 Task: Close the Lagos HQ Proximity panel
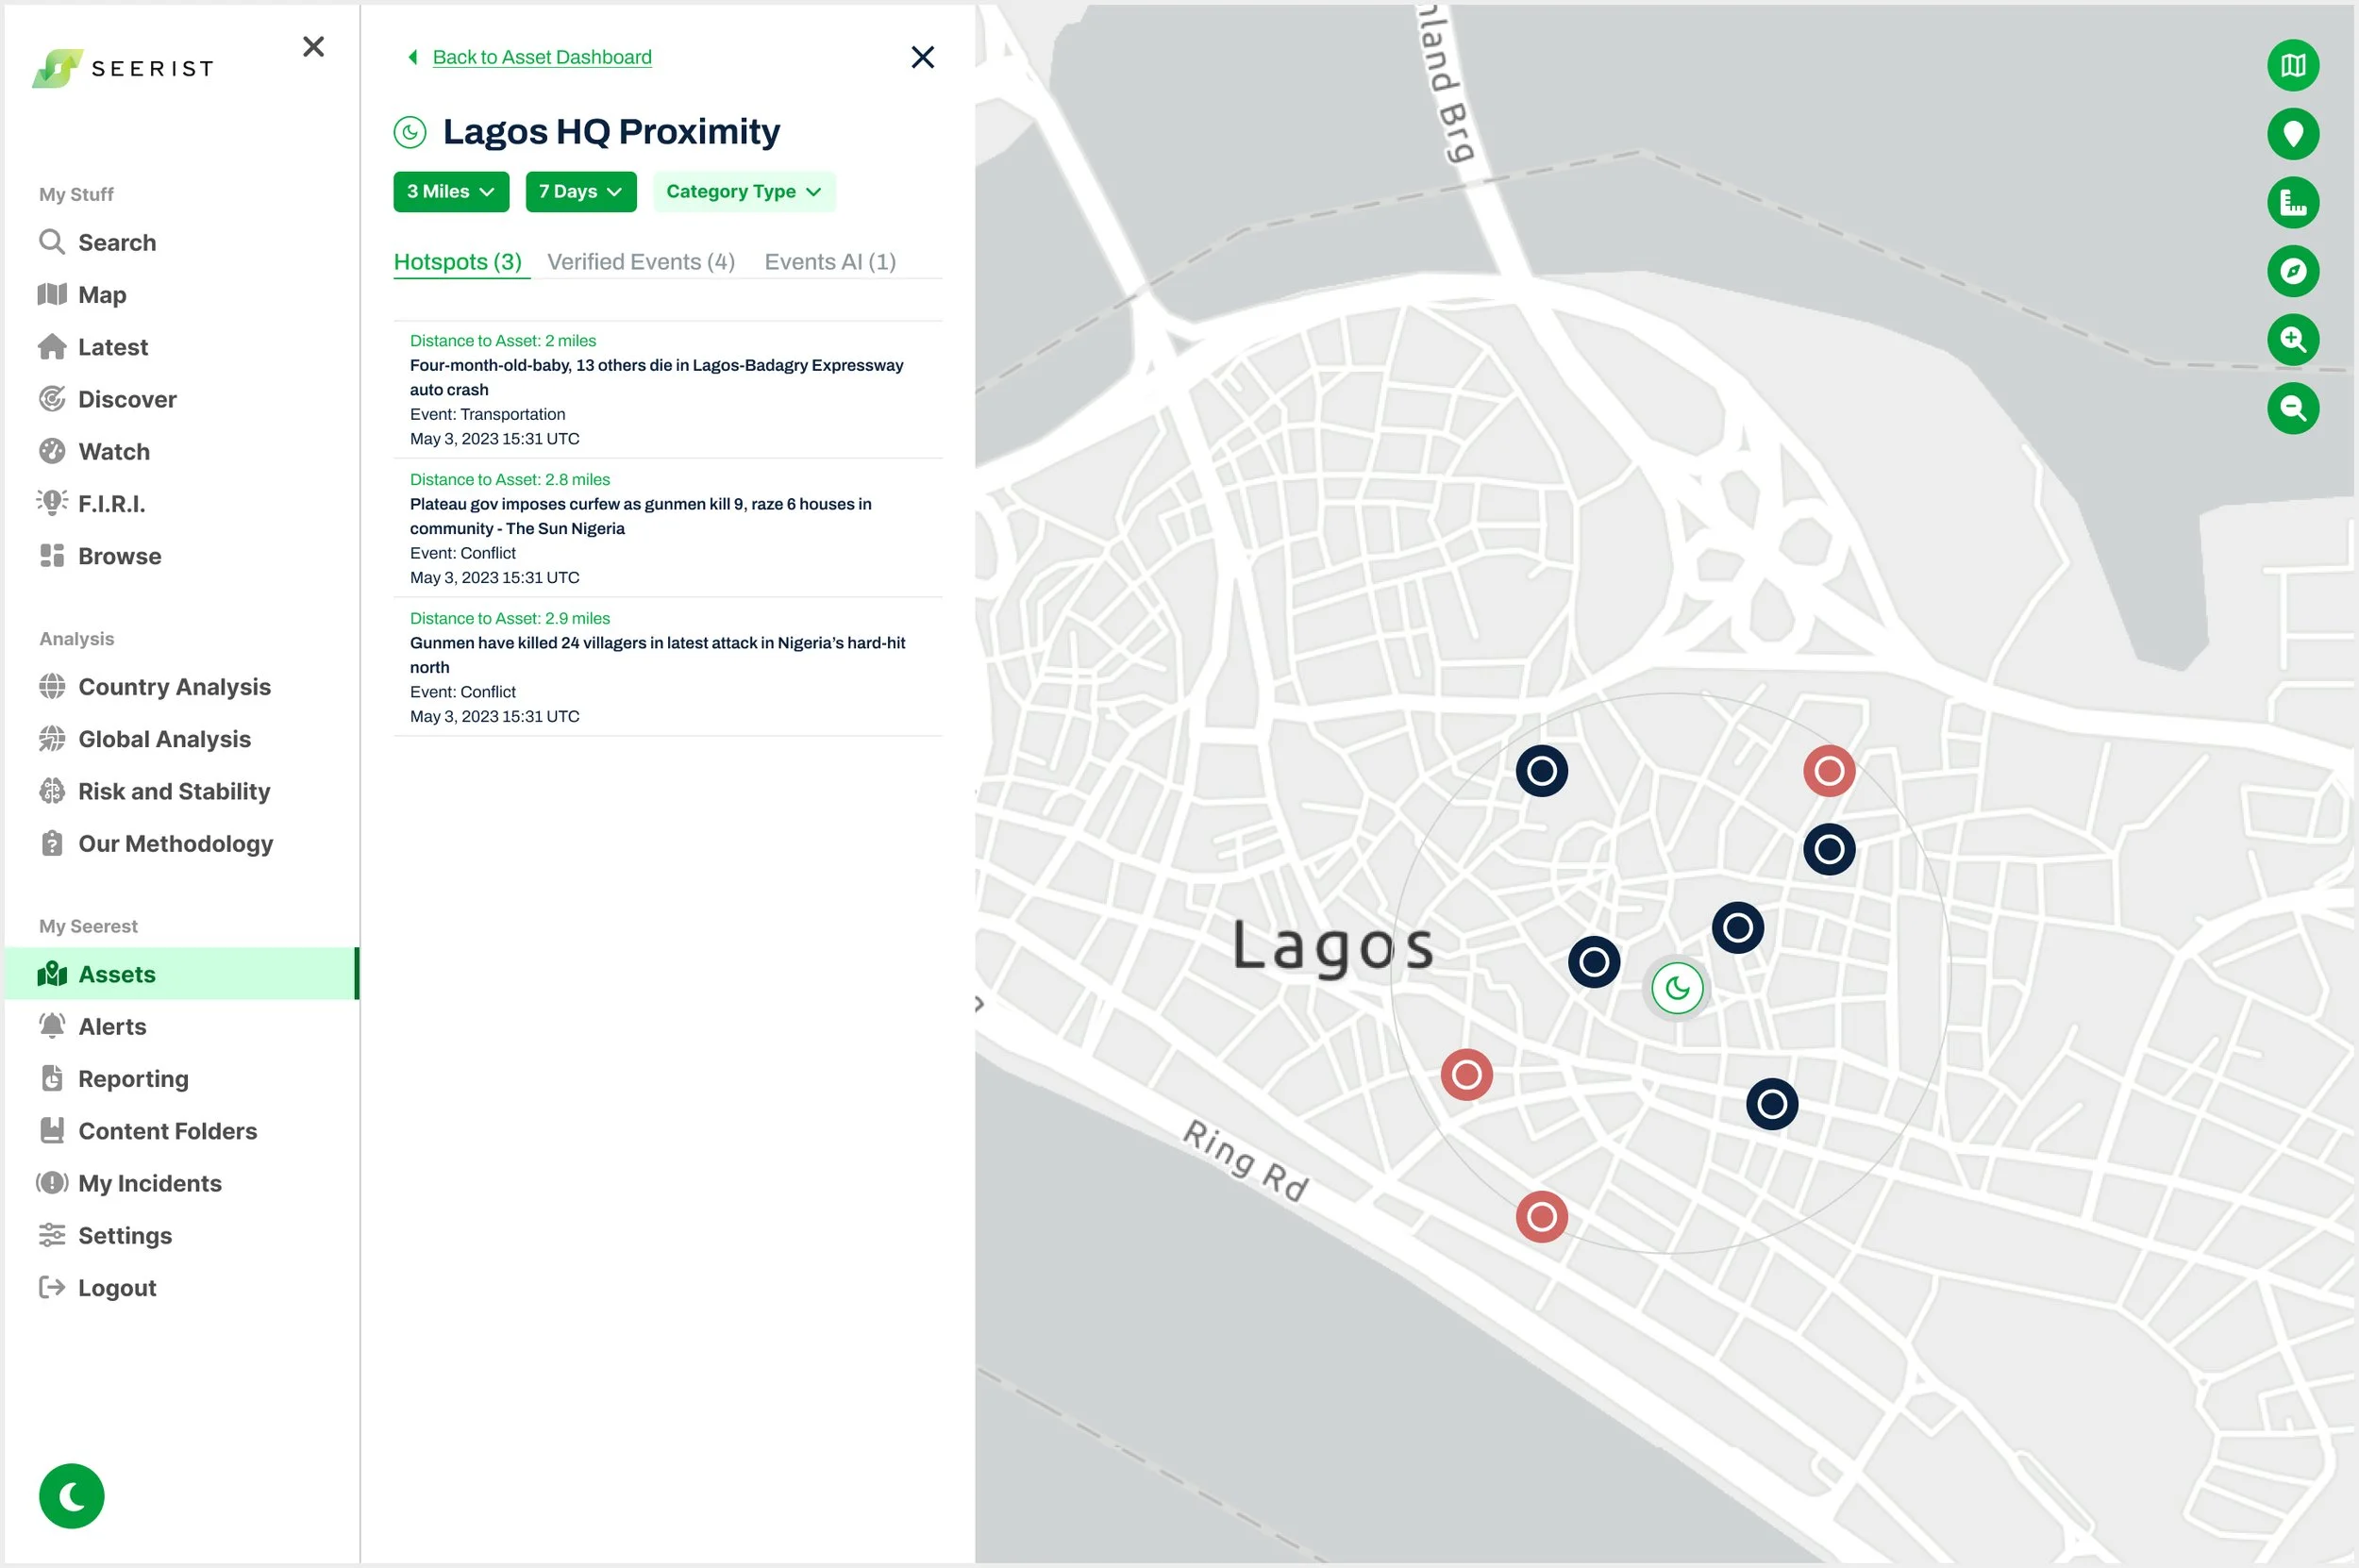click(x=922, y=57)
